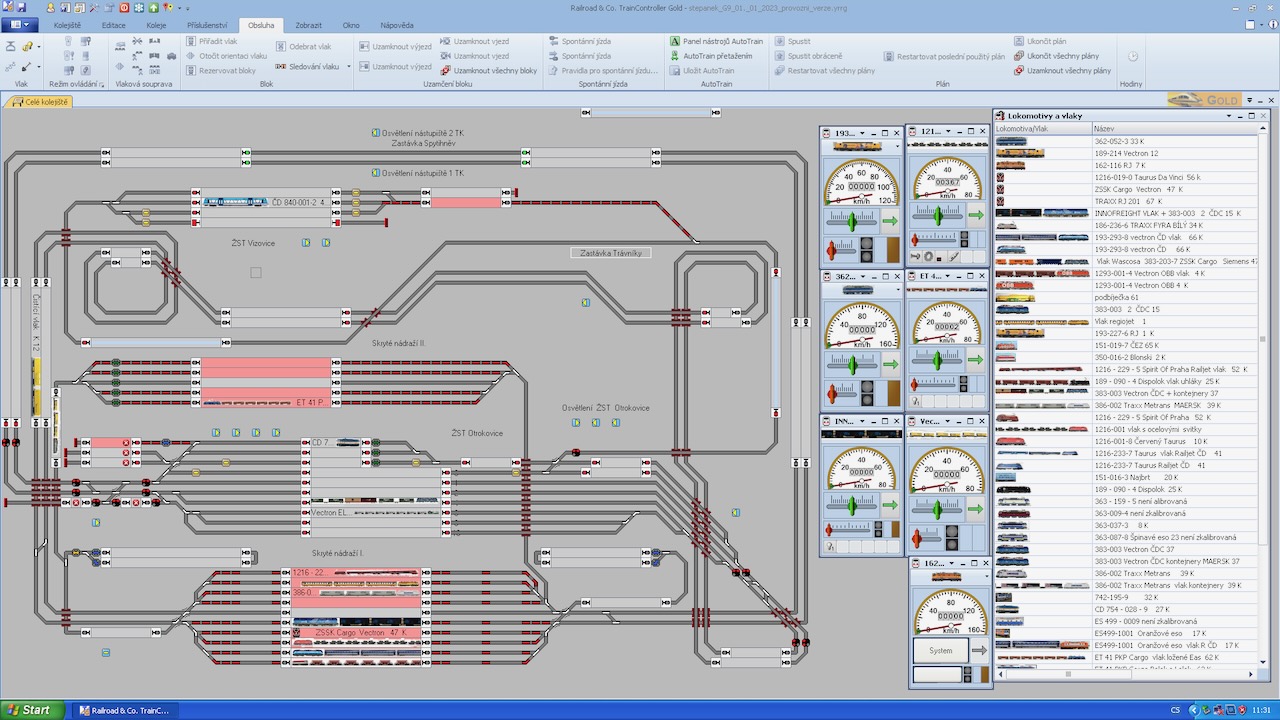Click the signal light icon in 193 train window
Image resolution: width=1280 pixels, height=720 pixels.
866,249
